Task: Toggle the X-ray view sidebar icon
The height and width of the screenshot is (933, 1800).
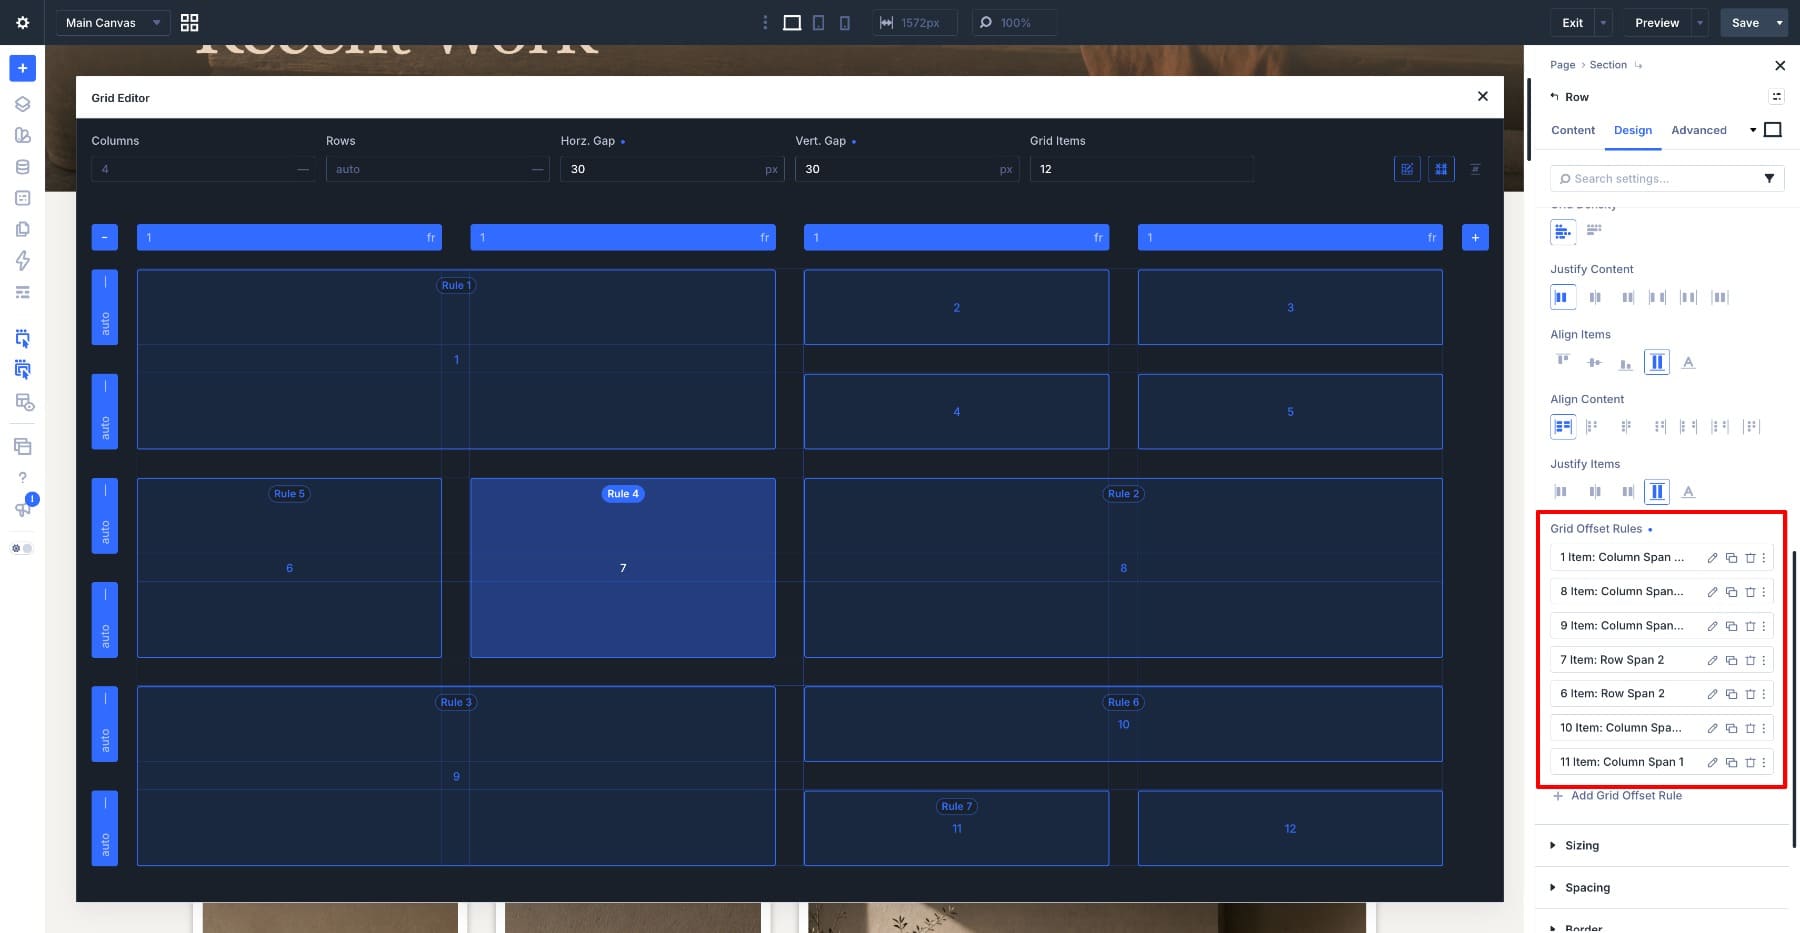Action: click(25, 402)
